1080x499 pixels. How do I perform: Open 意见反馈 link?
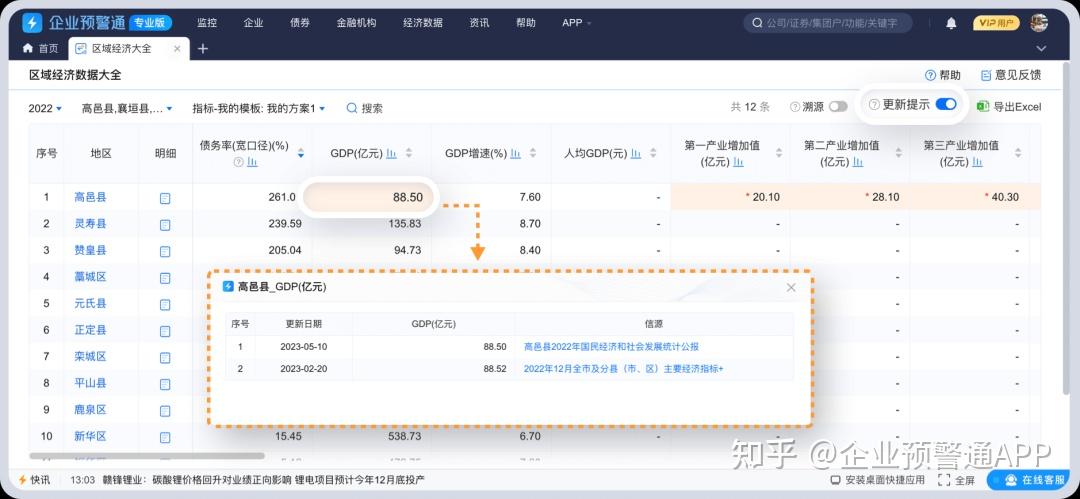[x=1010, y=75]
